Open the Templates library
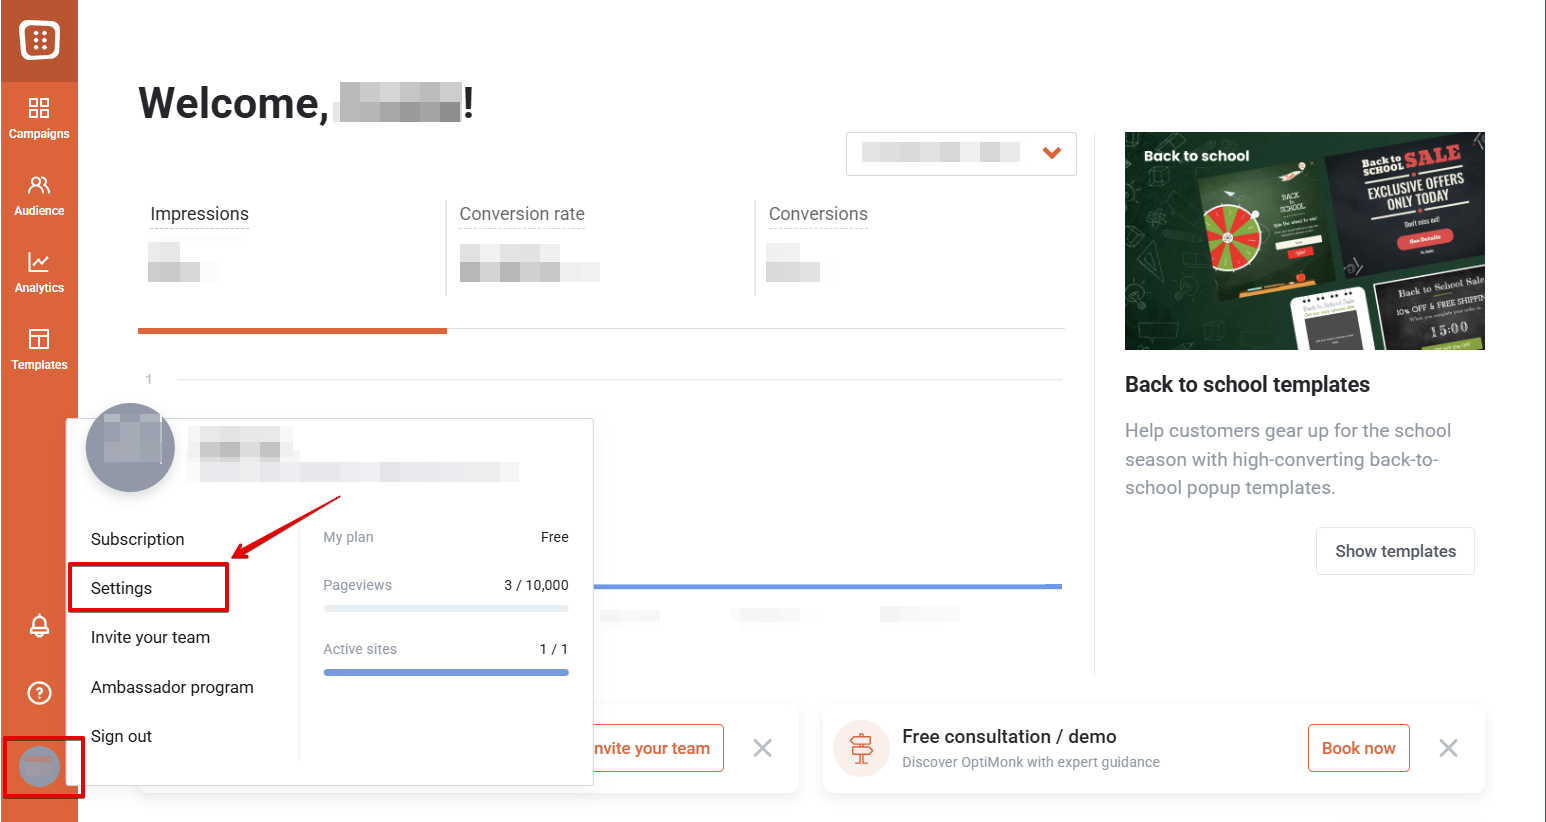Viewport: 1546px width, 822px height. [x=39, y=349]
